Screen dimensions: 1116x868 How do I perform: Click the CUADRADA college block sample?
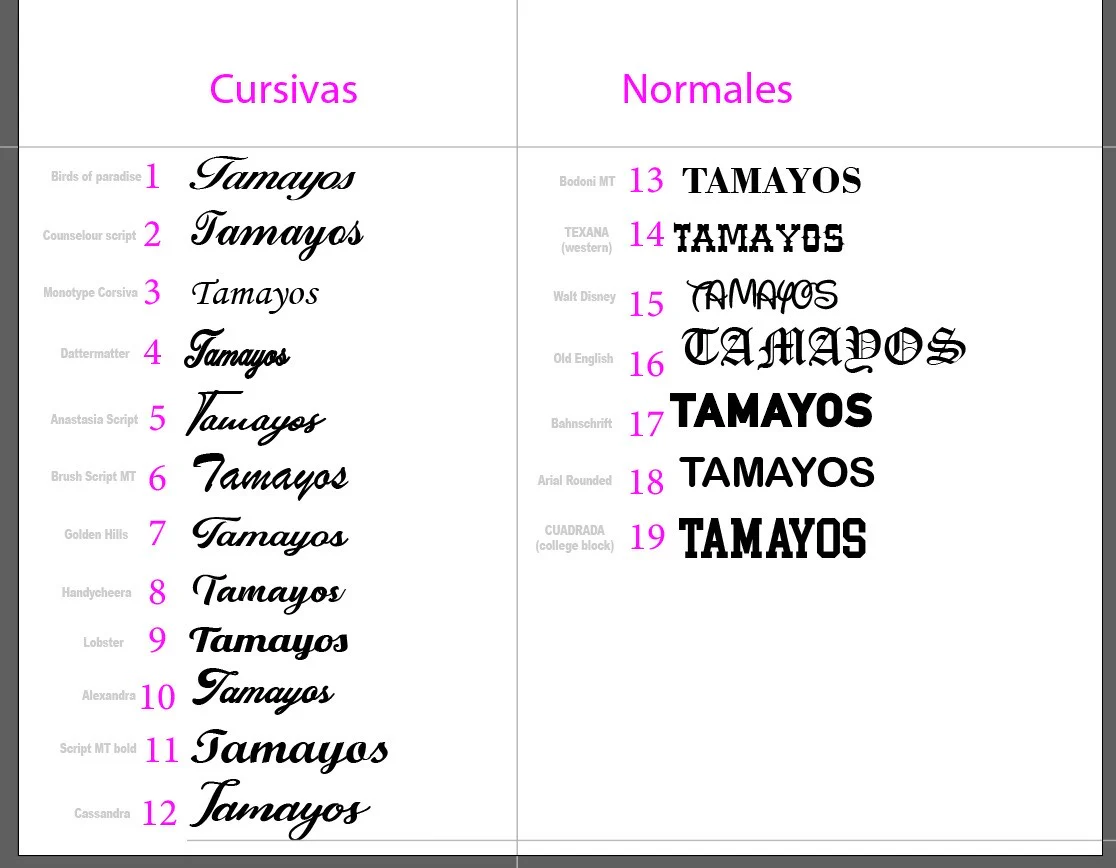(x=772, y=538)
